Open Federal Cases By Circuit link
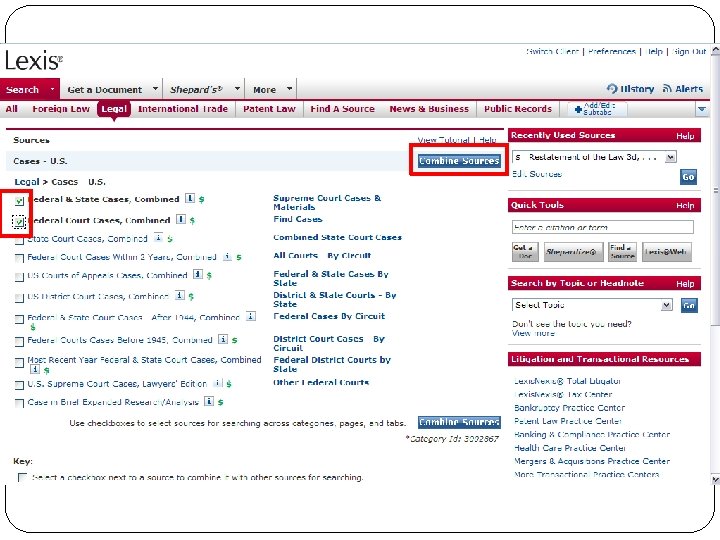This screenshot has height=540, width=720. tap(329, 316)
